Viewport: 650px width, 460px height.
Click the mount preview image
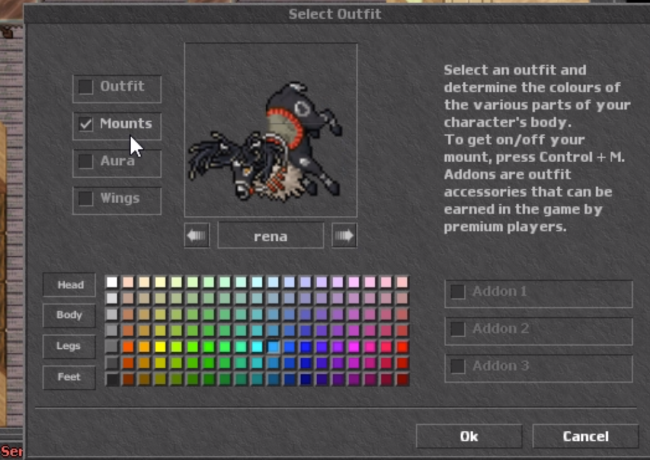tap(271, 130)
